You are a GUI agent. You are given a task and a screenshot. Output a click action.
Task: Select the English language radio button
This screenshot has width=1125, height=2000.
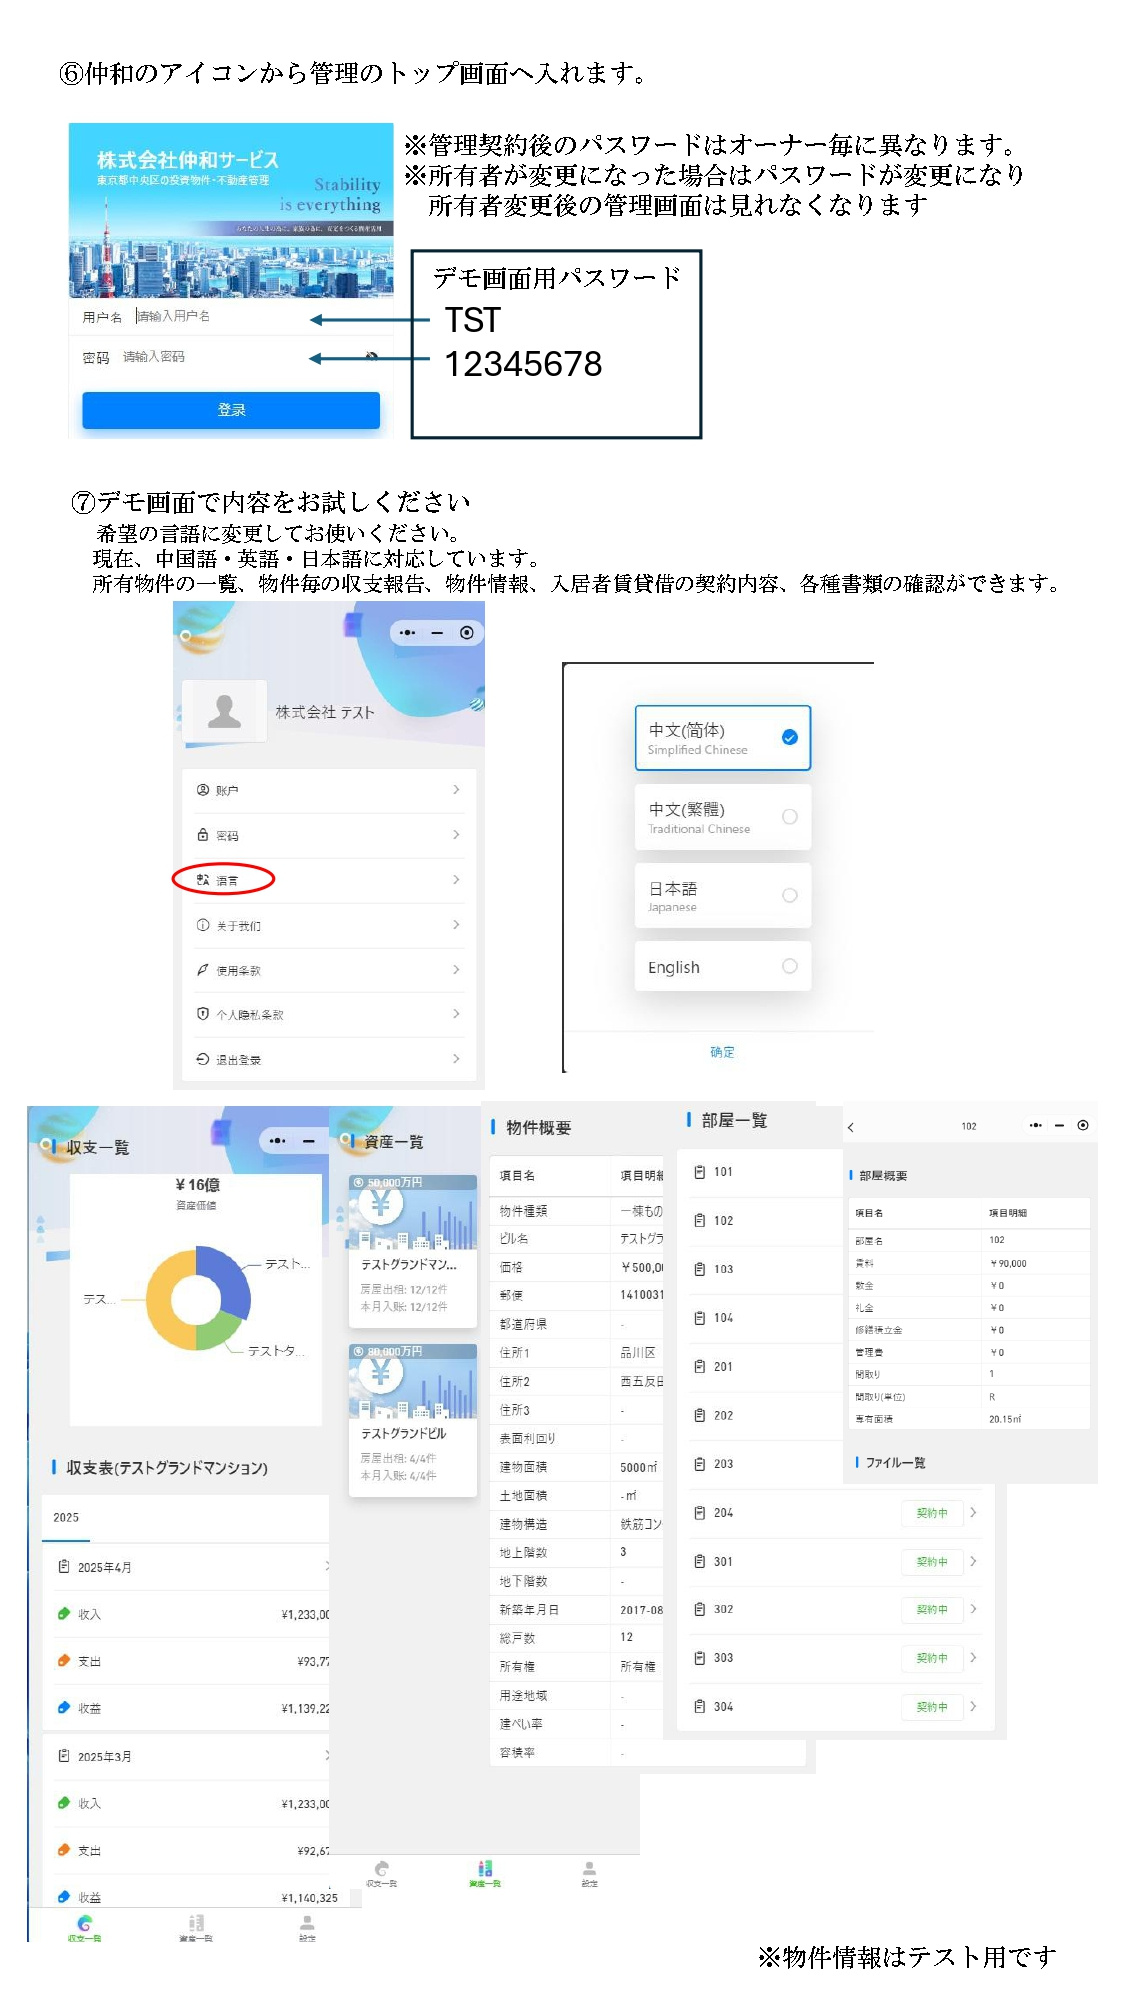click(789, 966)
